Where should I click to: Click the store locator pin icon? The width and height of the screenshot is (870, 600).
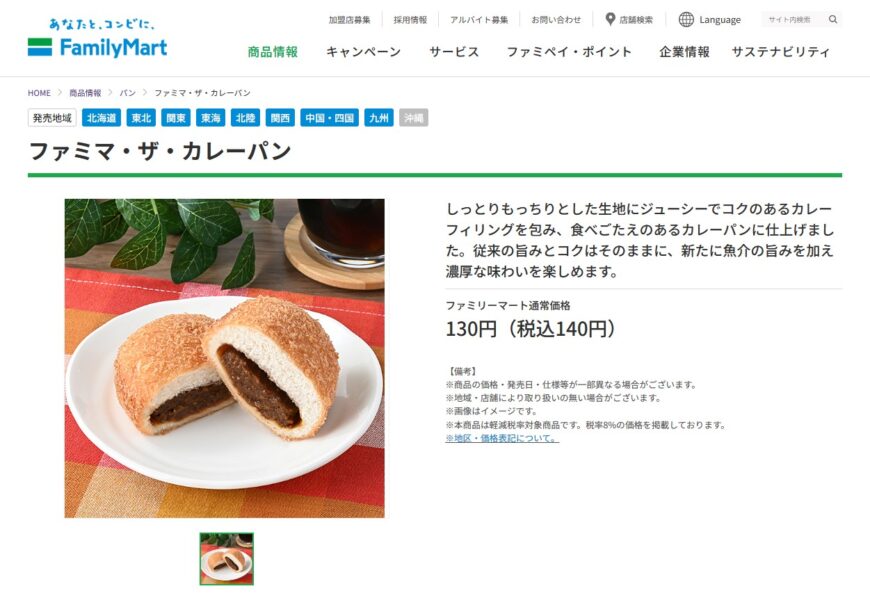pos(610,19)
